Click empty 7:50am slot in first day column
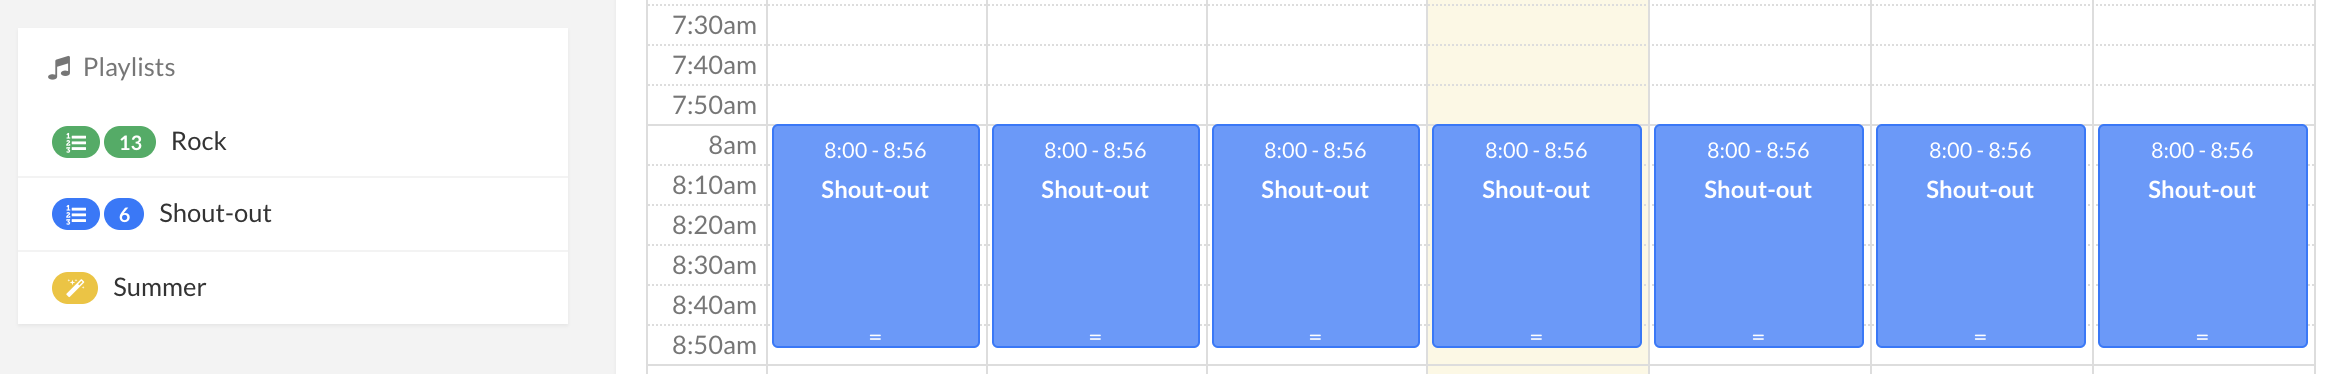This screenshot has height=374, width=2344. click(x=877, y=105)
